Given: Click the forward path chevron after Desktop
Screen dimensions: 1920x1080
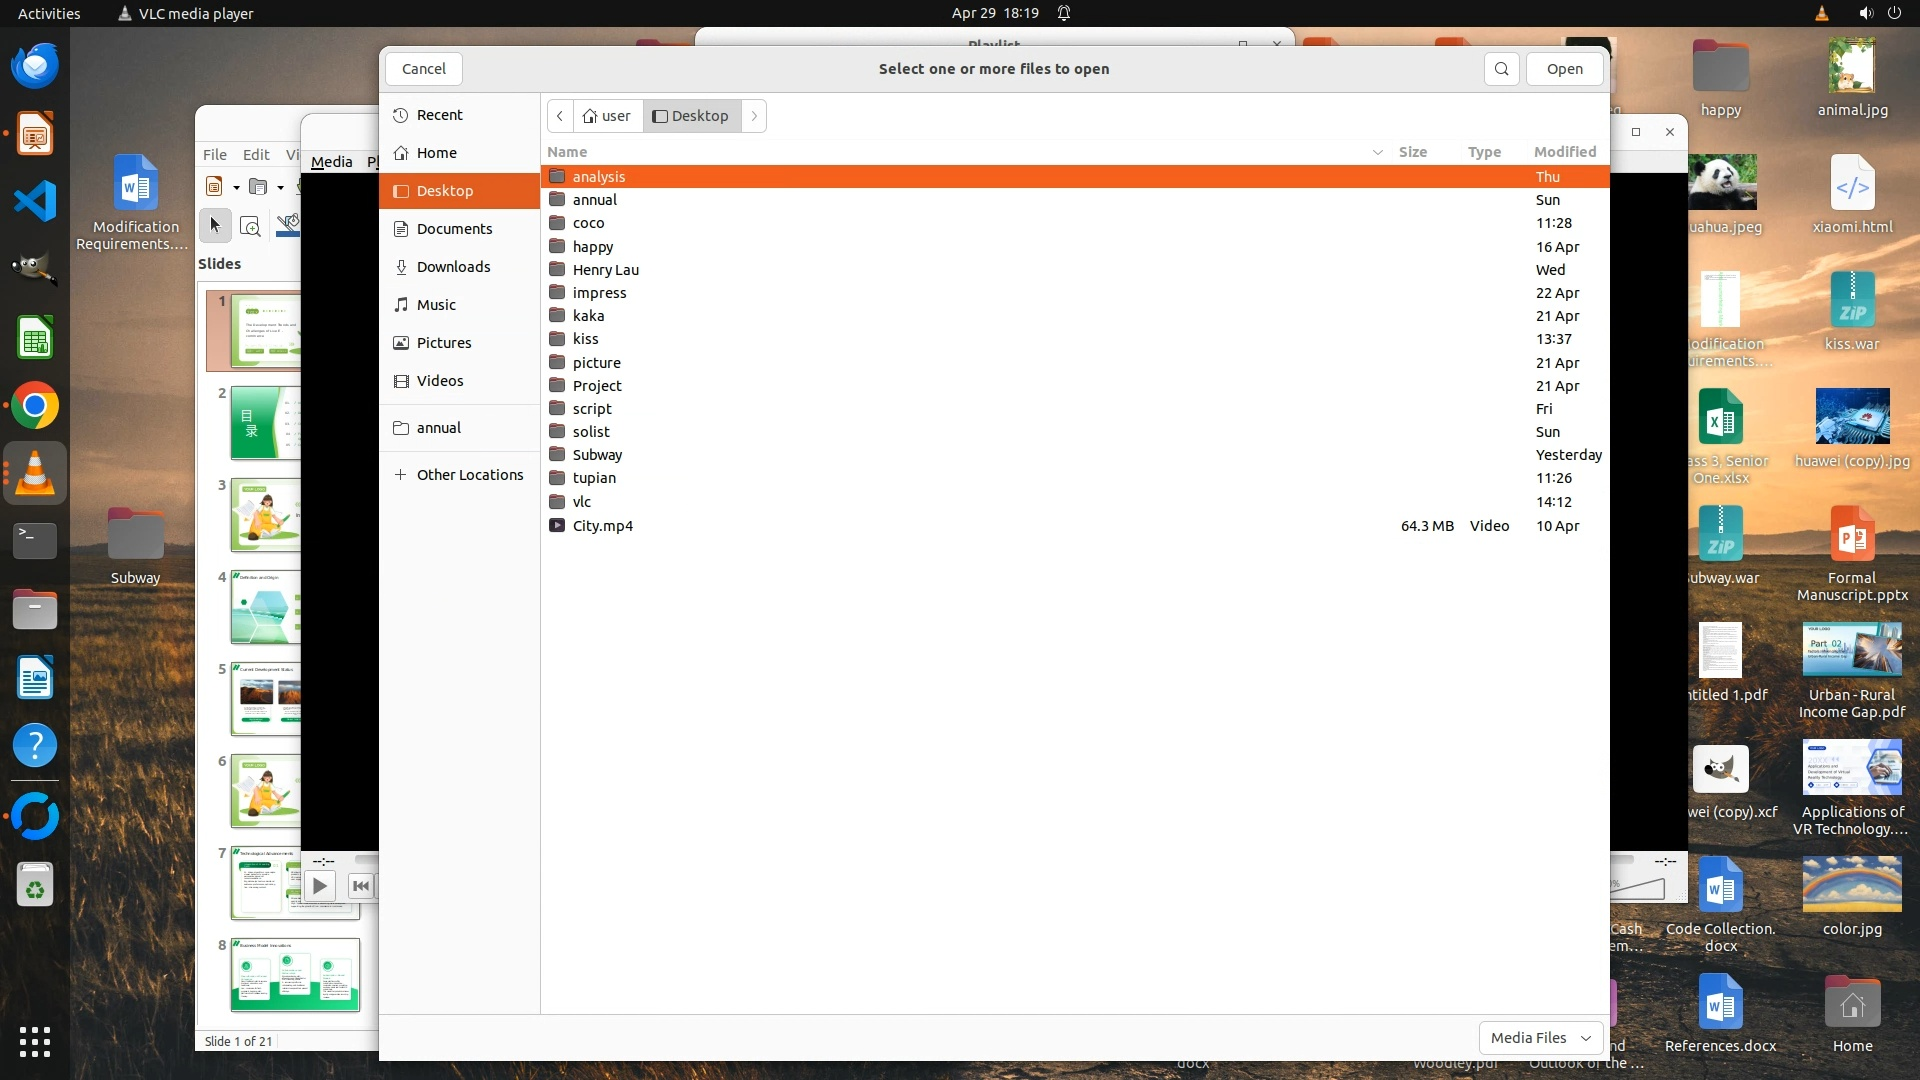Looking at the screenshot, I should (754, 116).
